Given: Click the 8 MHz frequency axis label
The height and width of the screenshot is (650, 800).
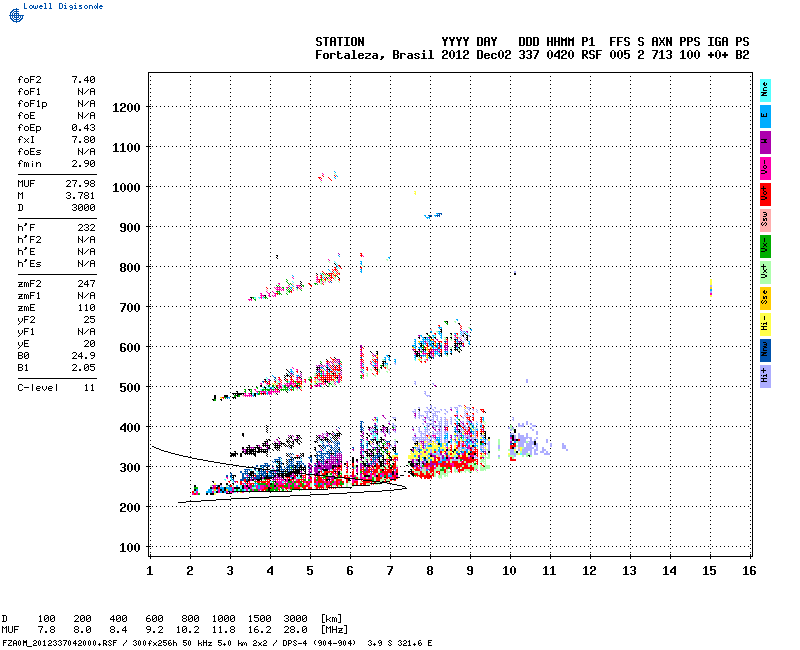Looking at the screenshot, I should (x=430, y=571).
